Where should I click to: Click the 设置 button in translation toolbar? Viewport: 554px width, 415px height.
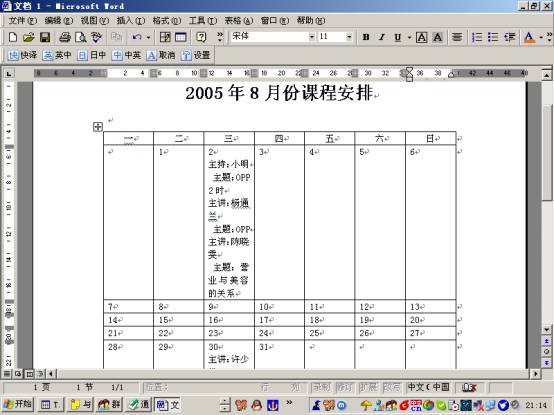[x=196, y=55]
